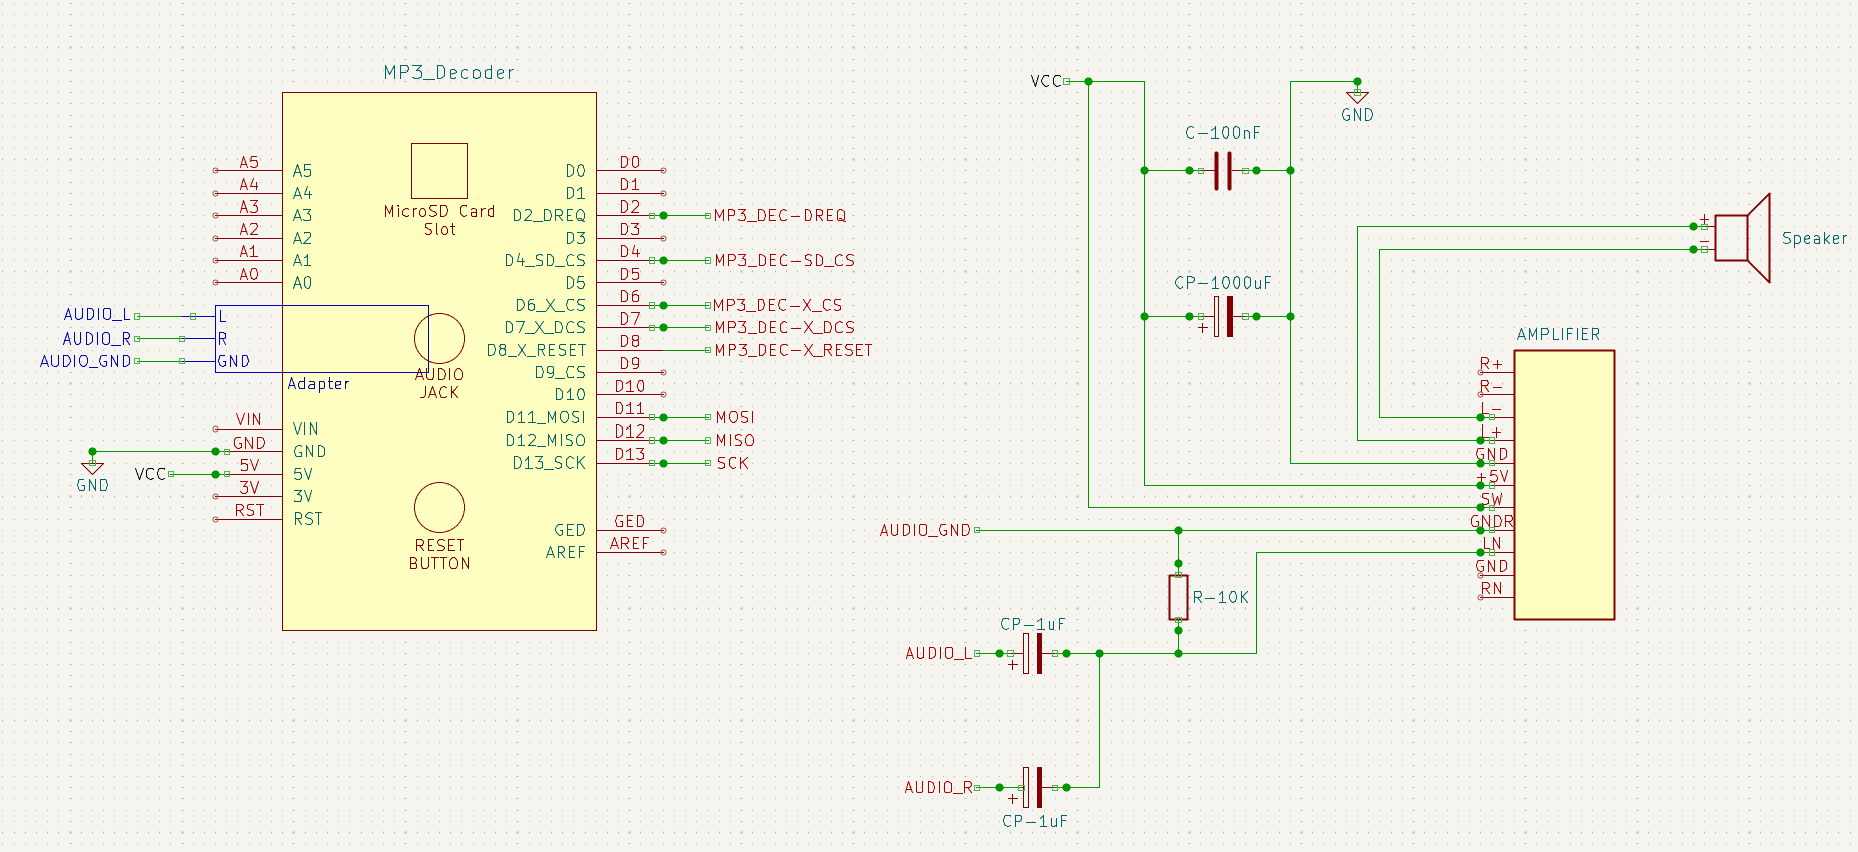Select the capacitor symbol on the AUDIO_L line

click(x=1033, y=653)
